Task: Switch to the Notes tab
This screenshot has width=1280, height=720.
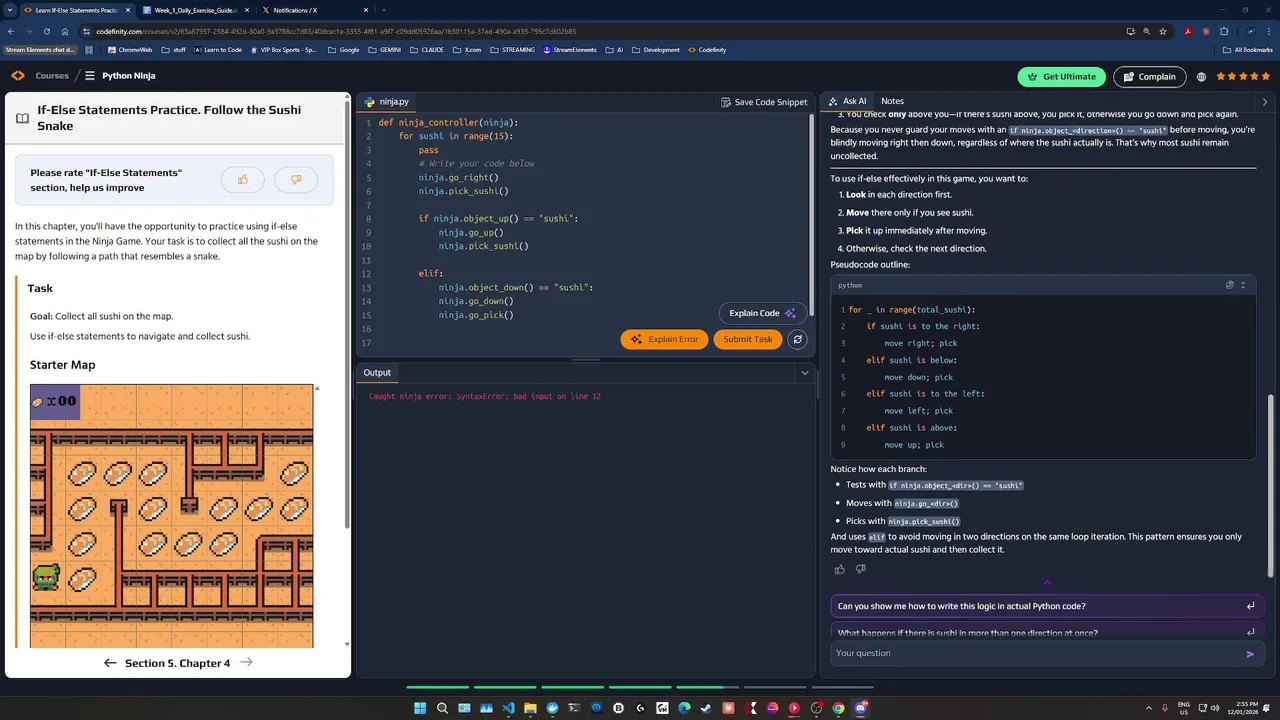Action: tap(892, 101)
